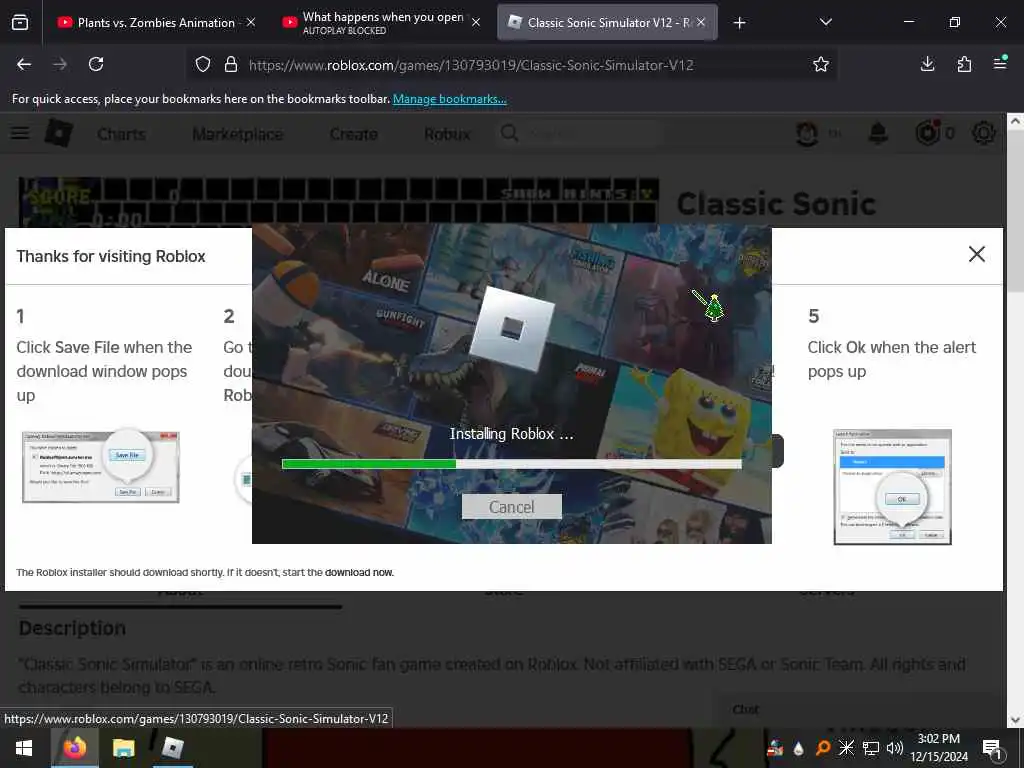Go back to previous page

[x=24, y=64]
